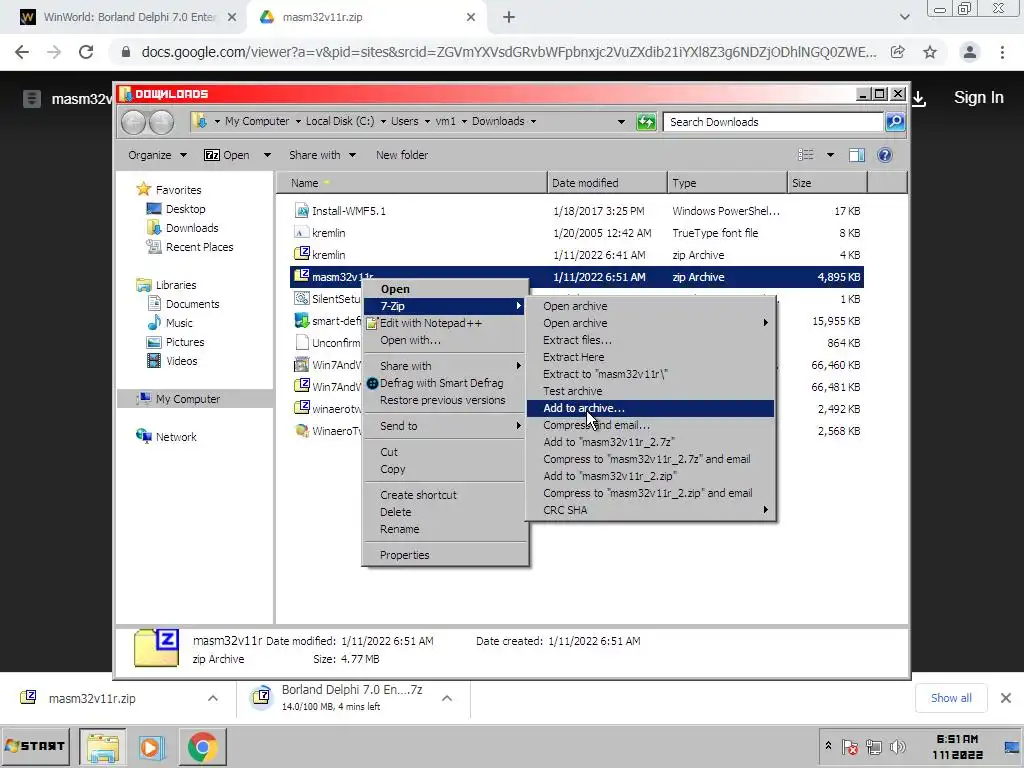Choose Test archive menu entry
This screenshot has height=768, width=1024.
pyautogui.click(x=650, y=391)
